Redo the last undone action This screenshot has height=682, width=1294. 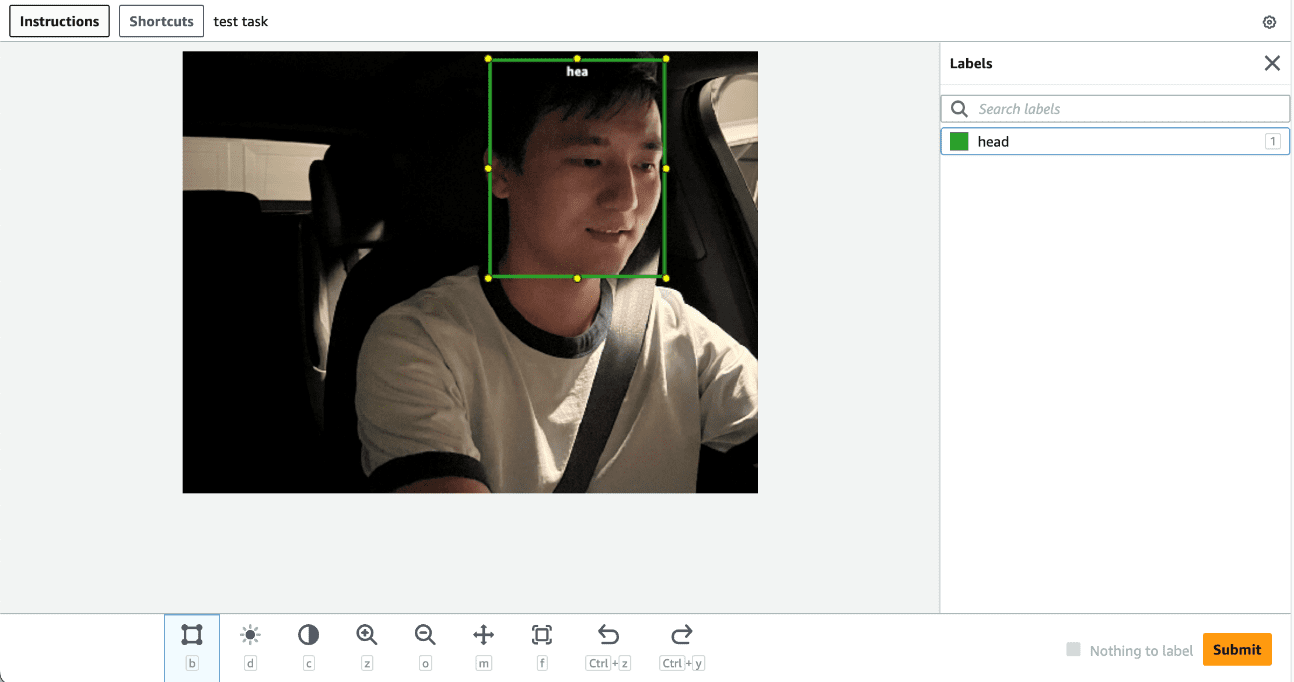point(682,635)
